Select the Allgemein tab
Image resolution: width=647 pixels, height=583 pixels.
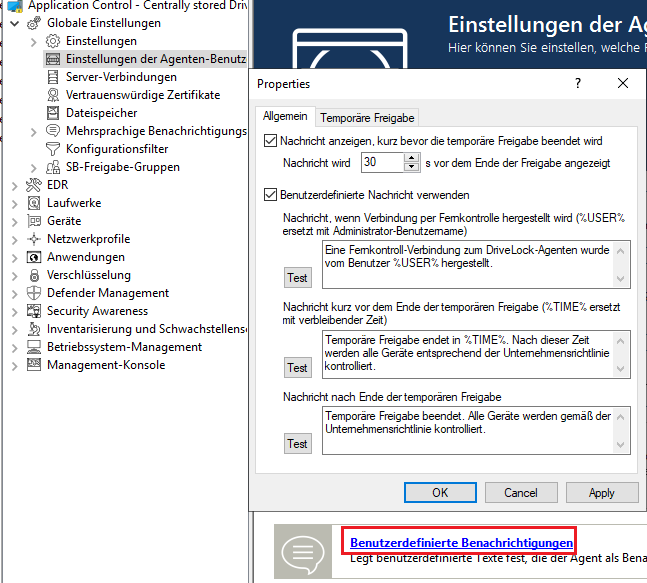[x=285, y=116]
